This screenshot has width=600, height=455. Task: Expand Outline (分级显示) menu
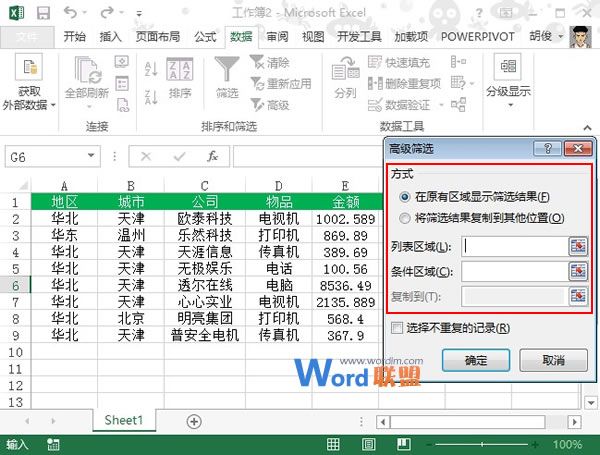(508, 82)
